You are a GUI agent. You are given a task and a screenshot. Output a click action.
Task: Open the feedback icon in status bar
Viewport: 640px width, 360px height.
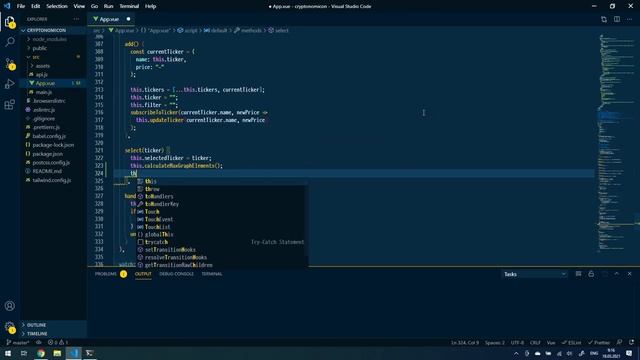tap(620, 342)
